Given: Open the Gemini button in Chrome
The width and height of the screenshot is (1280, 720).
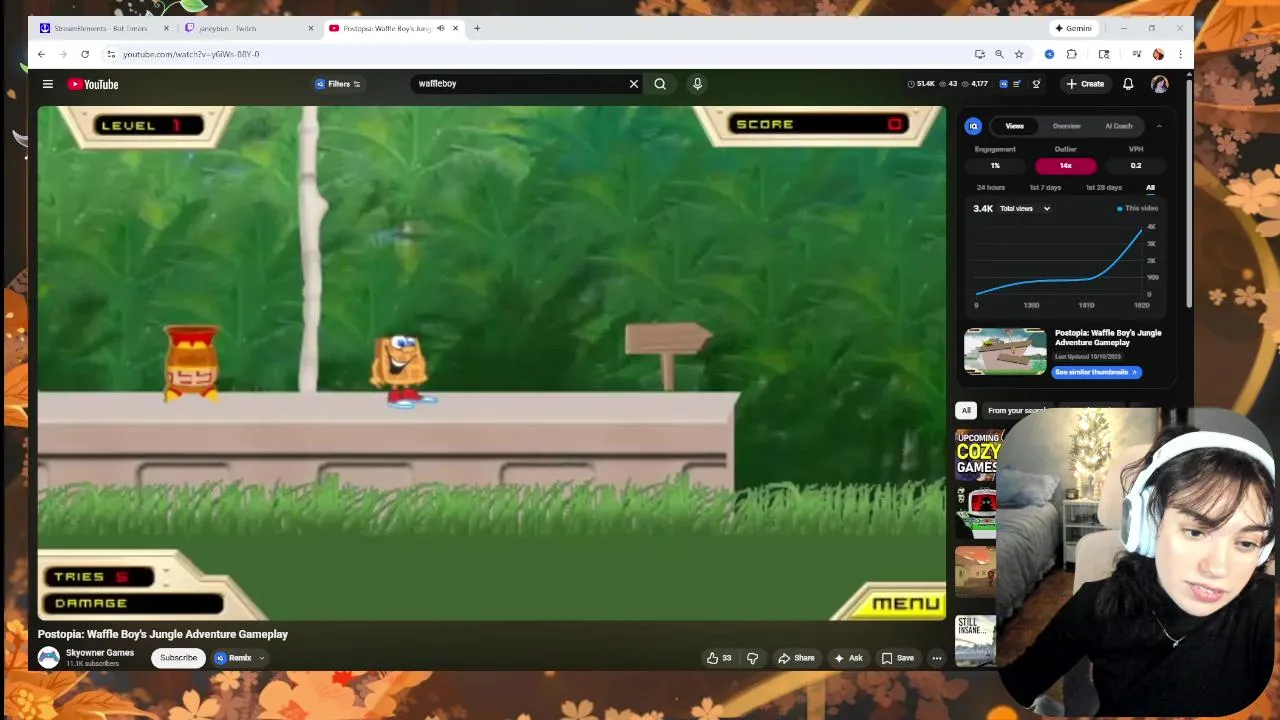Looking at the screenshot, I should coord(1073,28).
